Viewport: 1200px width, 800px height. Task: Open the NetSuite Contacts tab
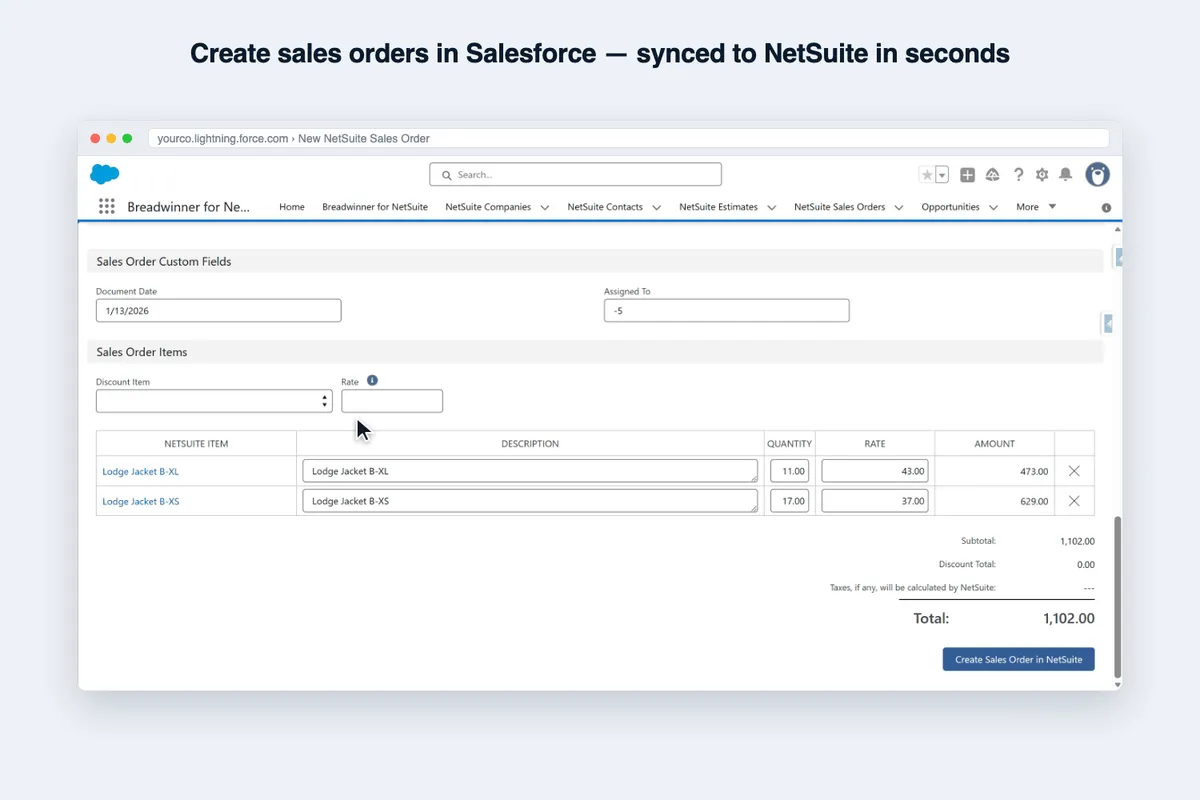pos(605,207)
